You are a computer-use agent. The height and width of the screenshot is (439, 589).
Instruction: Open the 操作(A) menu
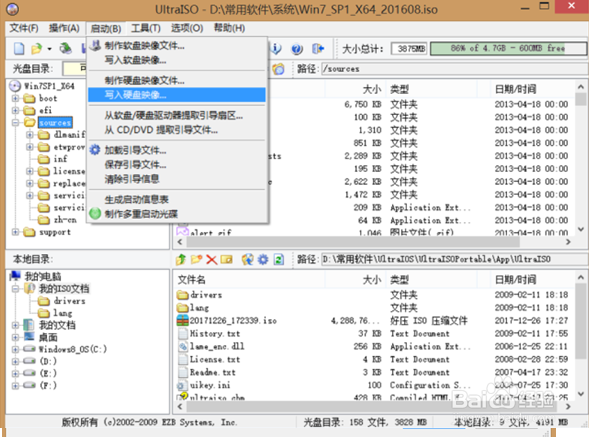click(x=64, y=28)
